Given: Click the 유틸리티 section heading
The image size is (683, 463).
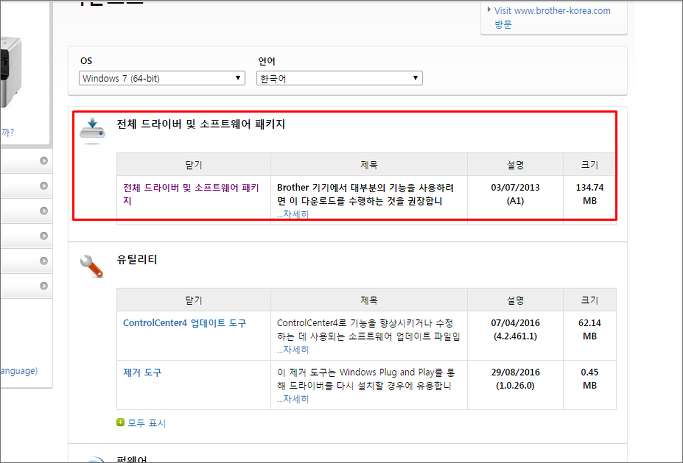Looking at the screenshot, I should 137,260.
